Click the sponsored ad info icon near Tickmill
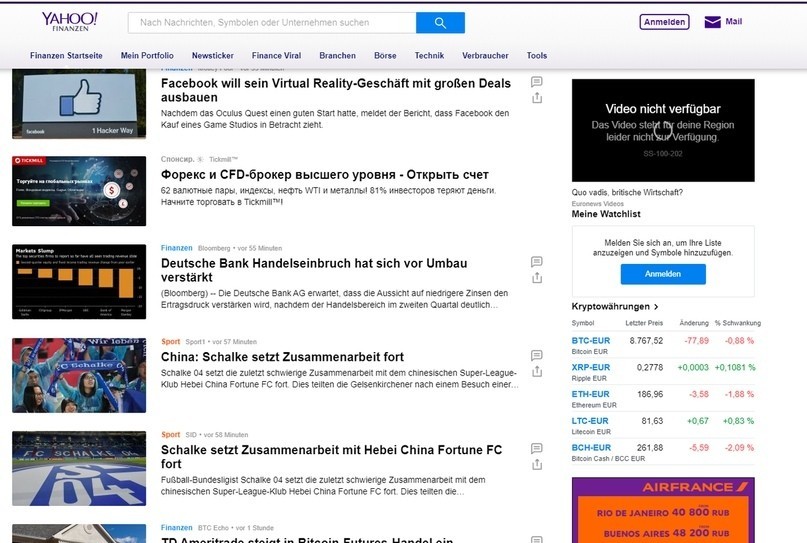Image resolution: width=807 pixels, height=543 pixels. pyautogui.click(x=200, y=160)
